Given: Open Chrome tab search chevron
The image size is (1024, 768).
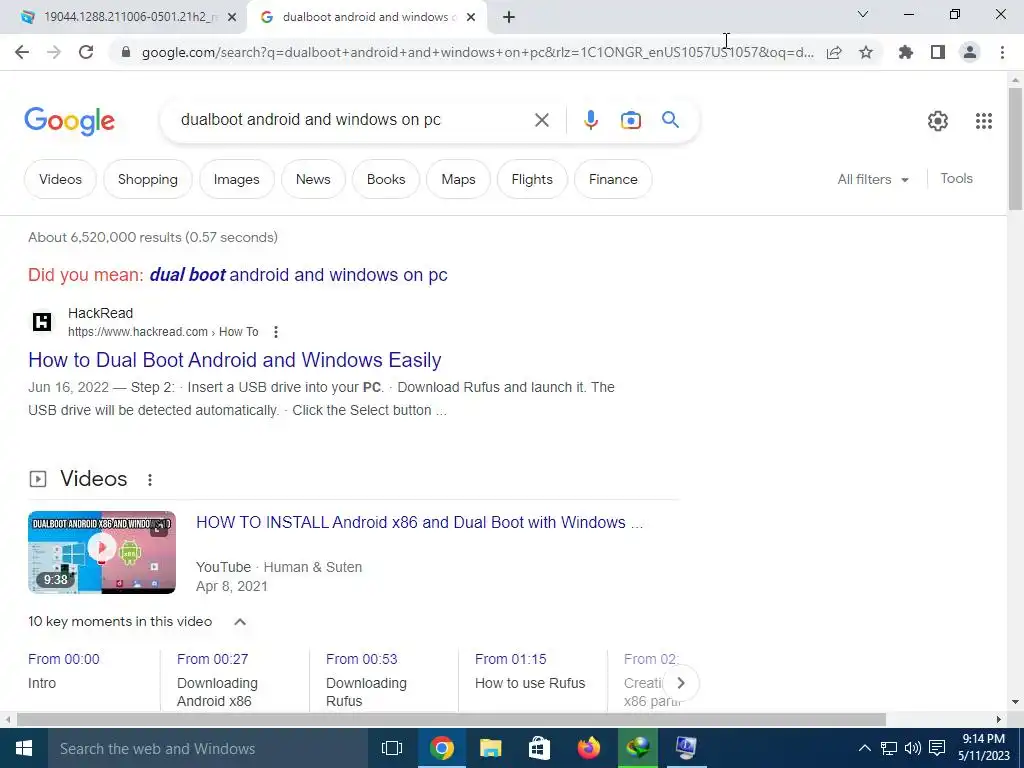Looking at the screenshot, I should click(x=863, y=14).
